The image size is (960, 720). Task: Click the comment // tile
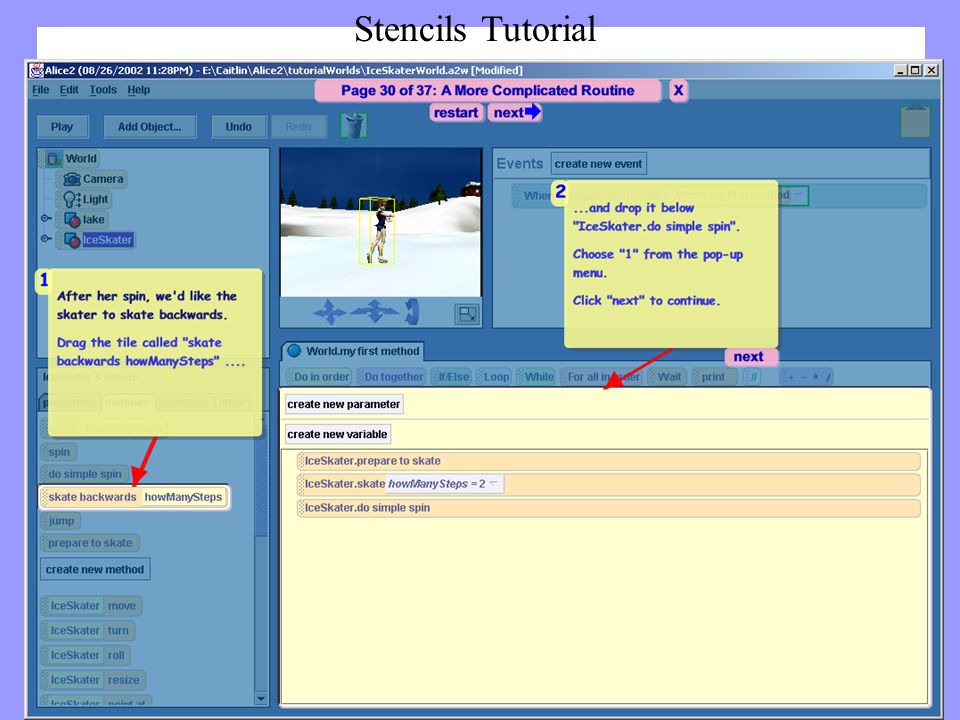tap(752, 377)
